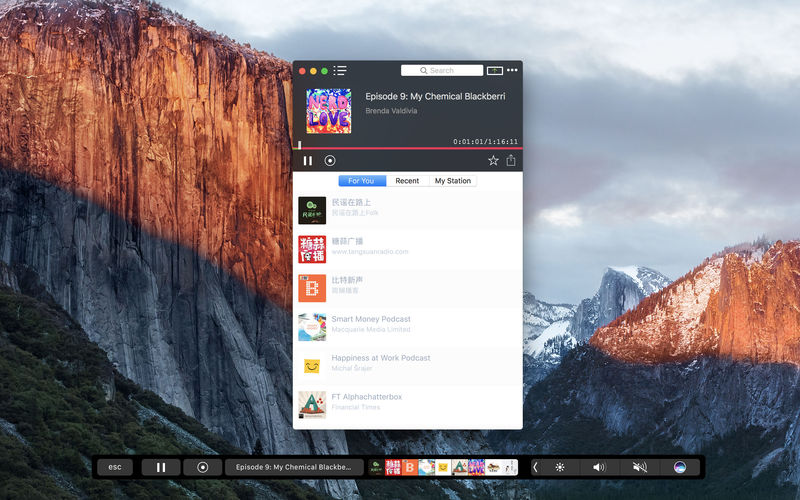
Task: Open the share icon in player bar
Action: [511, 161]
